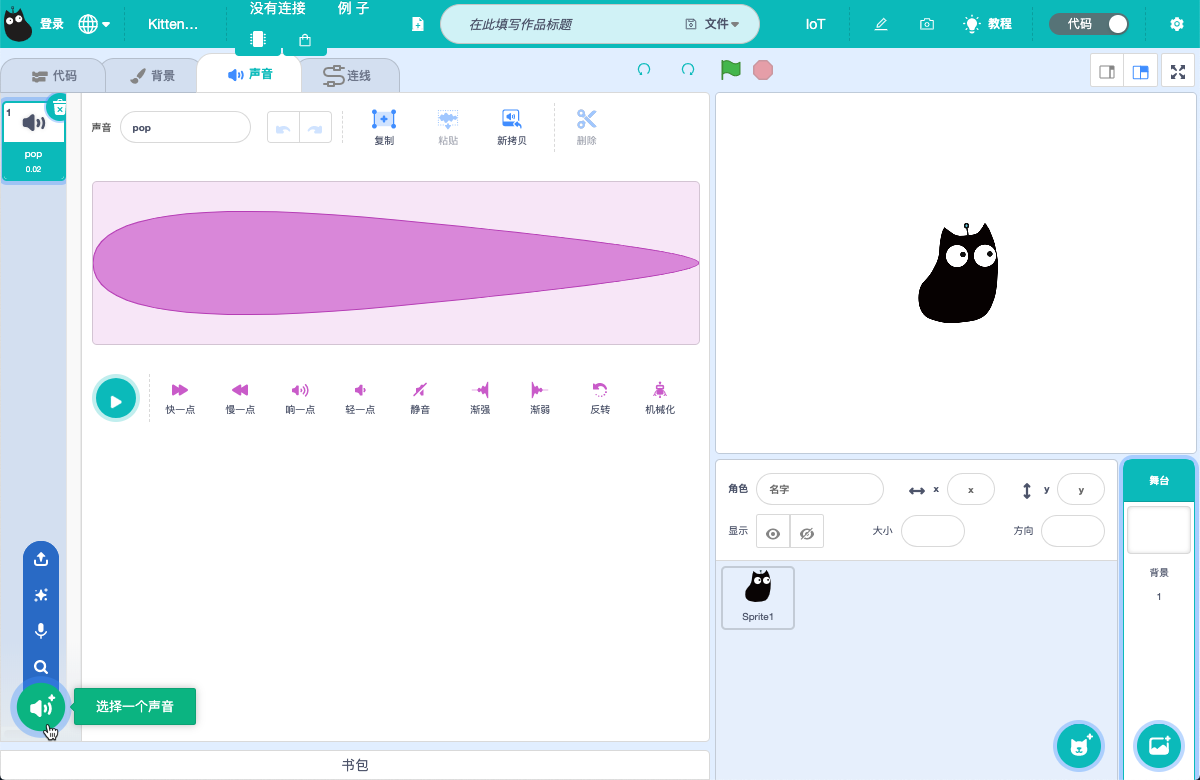Click the 没有连接 connection status
The width and height of the screenshot is (1200, 780).
coord(278,9)
